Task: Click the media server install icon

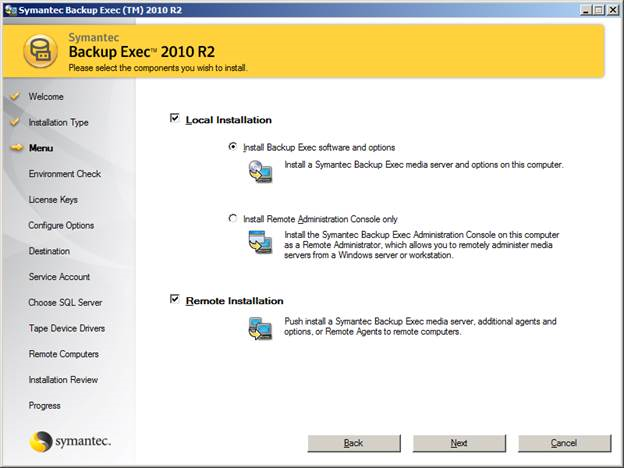Action: [x=260, y=172]
